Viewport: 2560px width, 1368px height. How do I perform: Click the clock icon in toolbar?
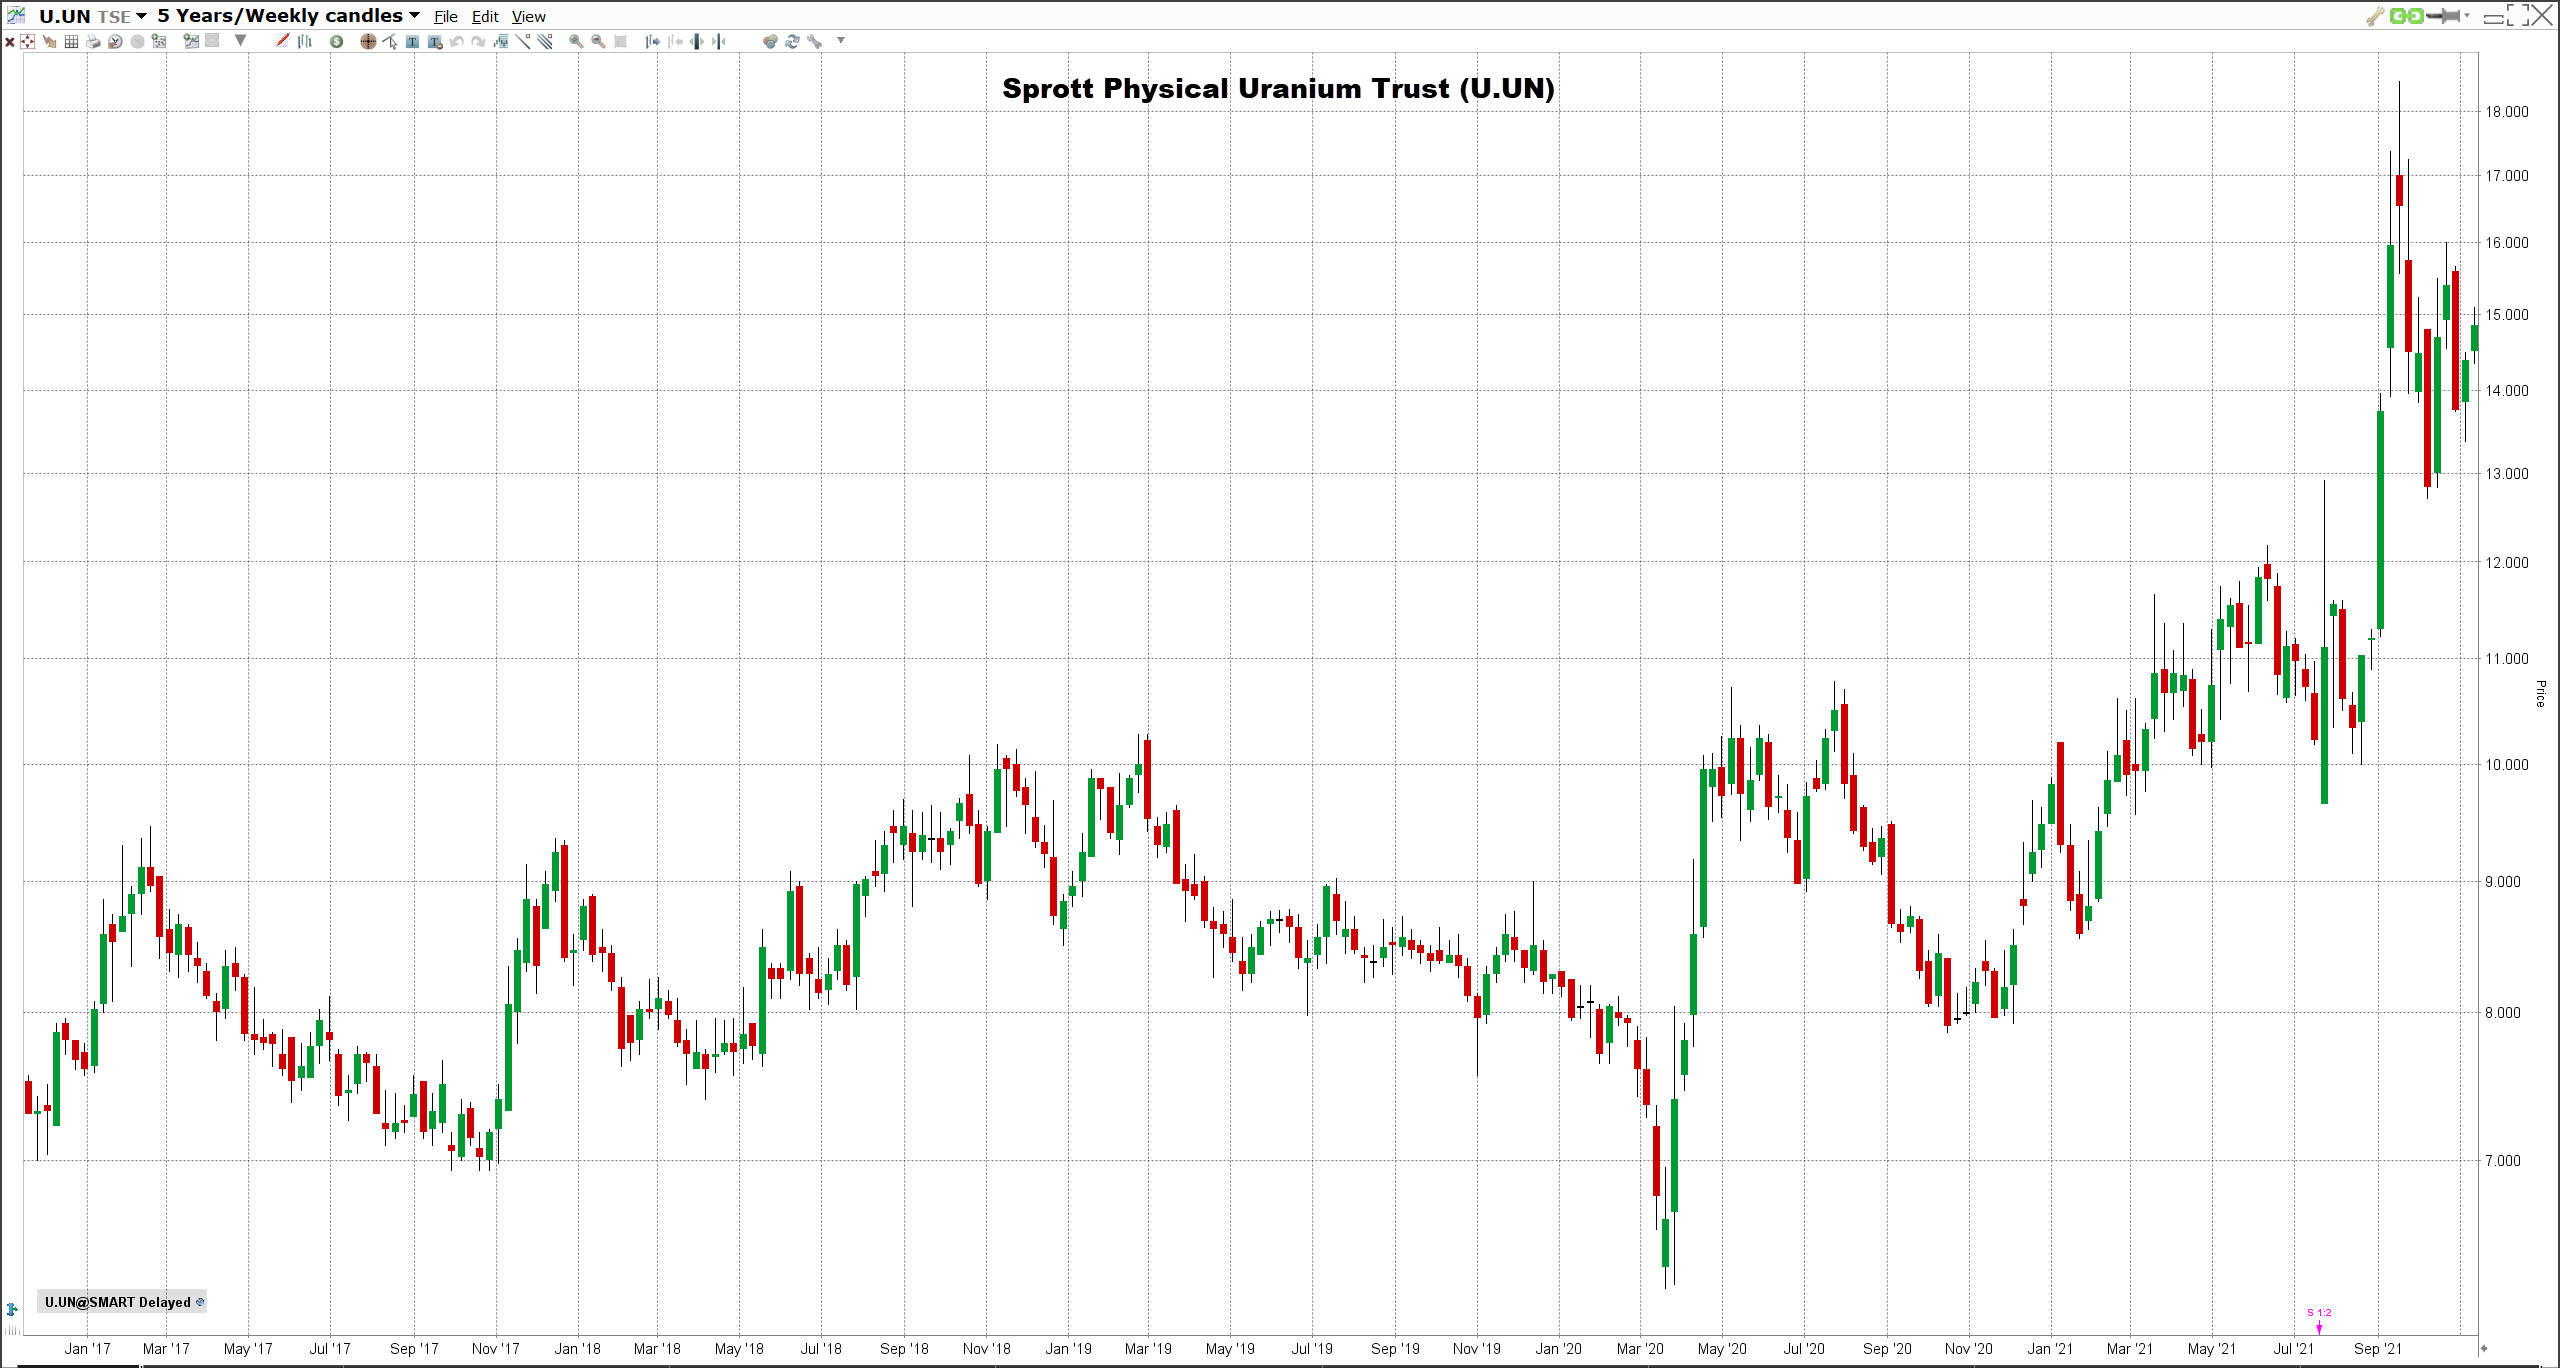pos(115,42)
